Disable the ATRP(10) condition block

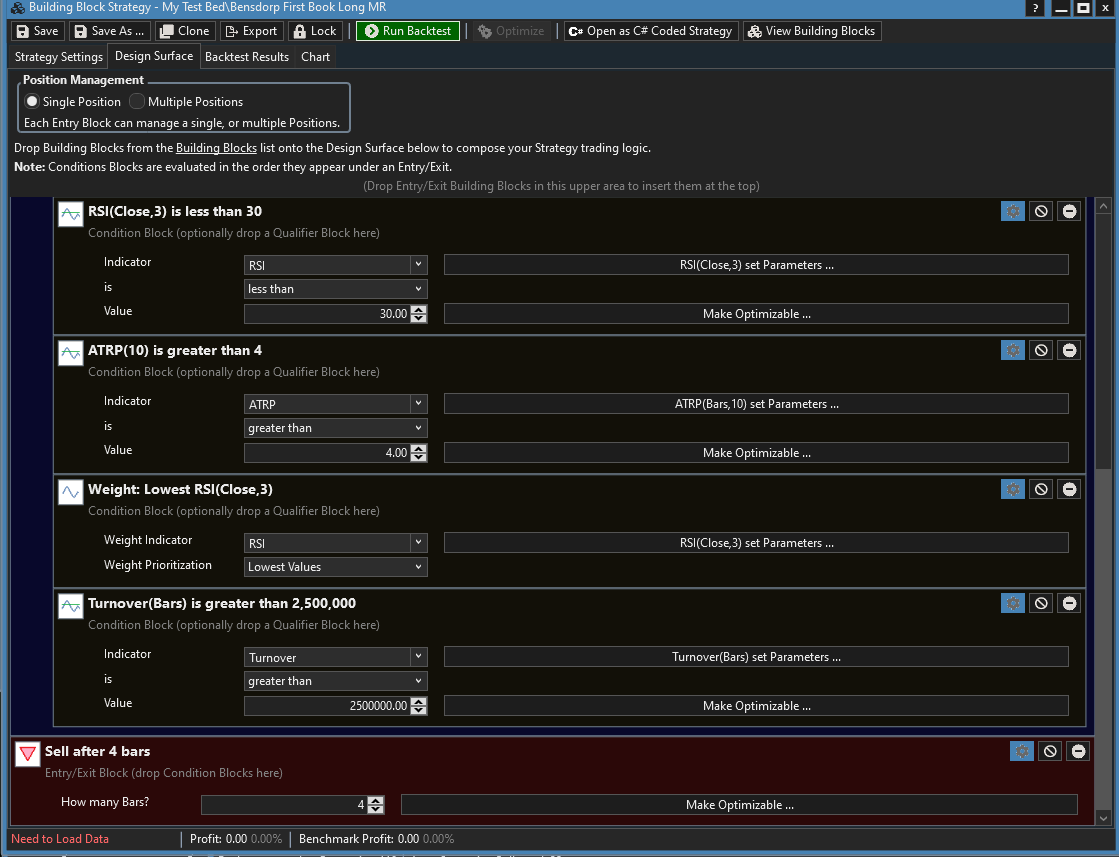click(1041, 350)
